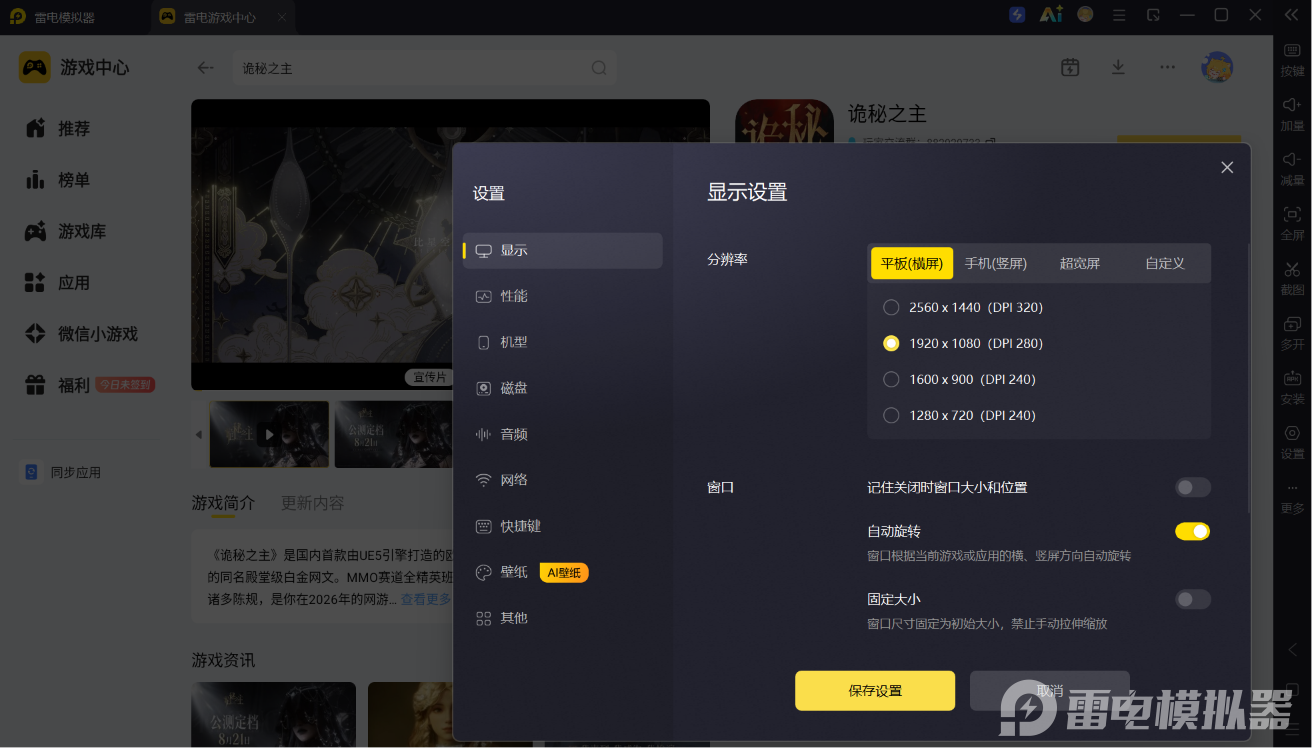Switch to 游戏简介 tab
The height and width of the screenshot is (748, 1312).
(223, 503)
